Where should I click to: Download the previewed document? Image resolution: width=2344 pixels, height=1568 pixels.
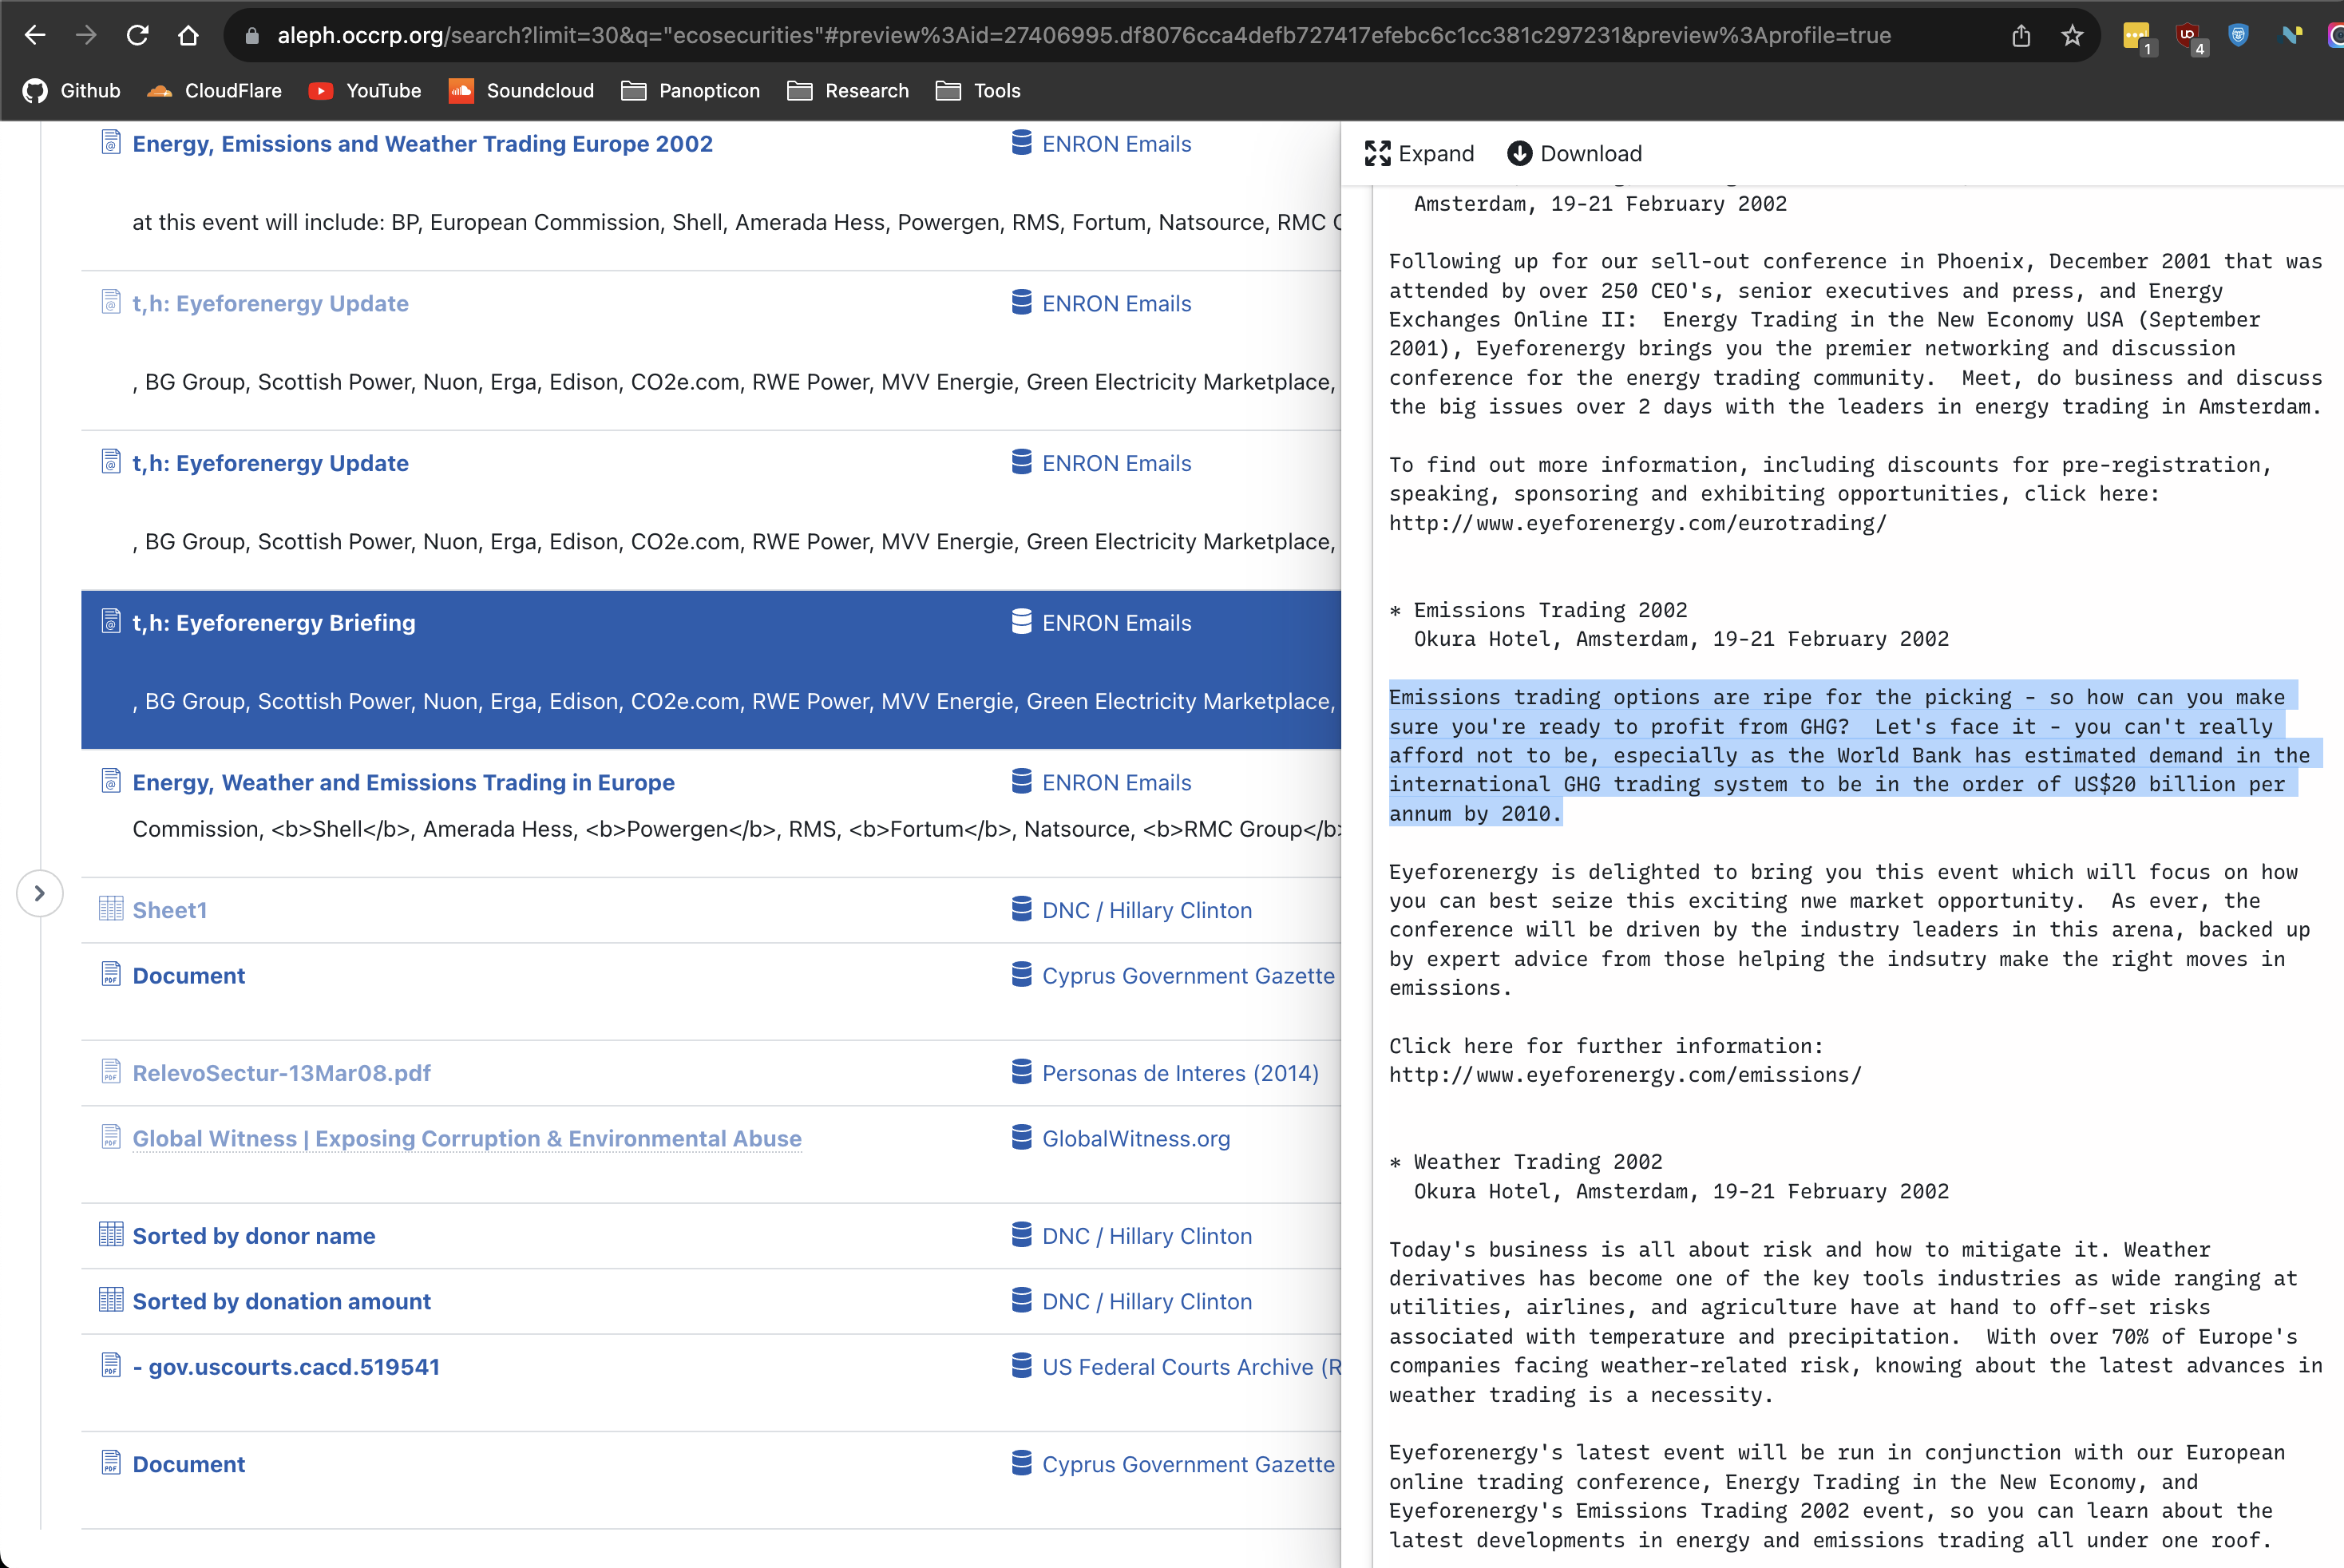click(x=1575, y=154)
